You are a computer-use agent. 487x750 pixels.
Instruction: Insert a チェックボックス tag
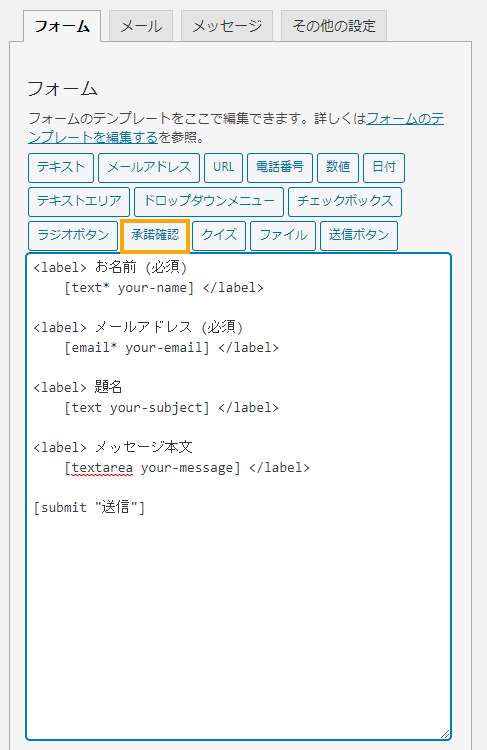coord(345,202)
